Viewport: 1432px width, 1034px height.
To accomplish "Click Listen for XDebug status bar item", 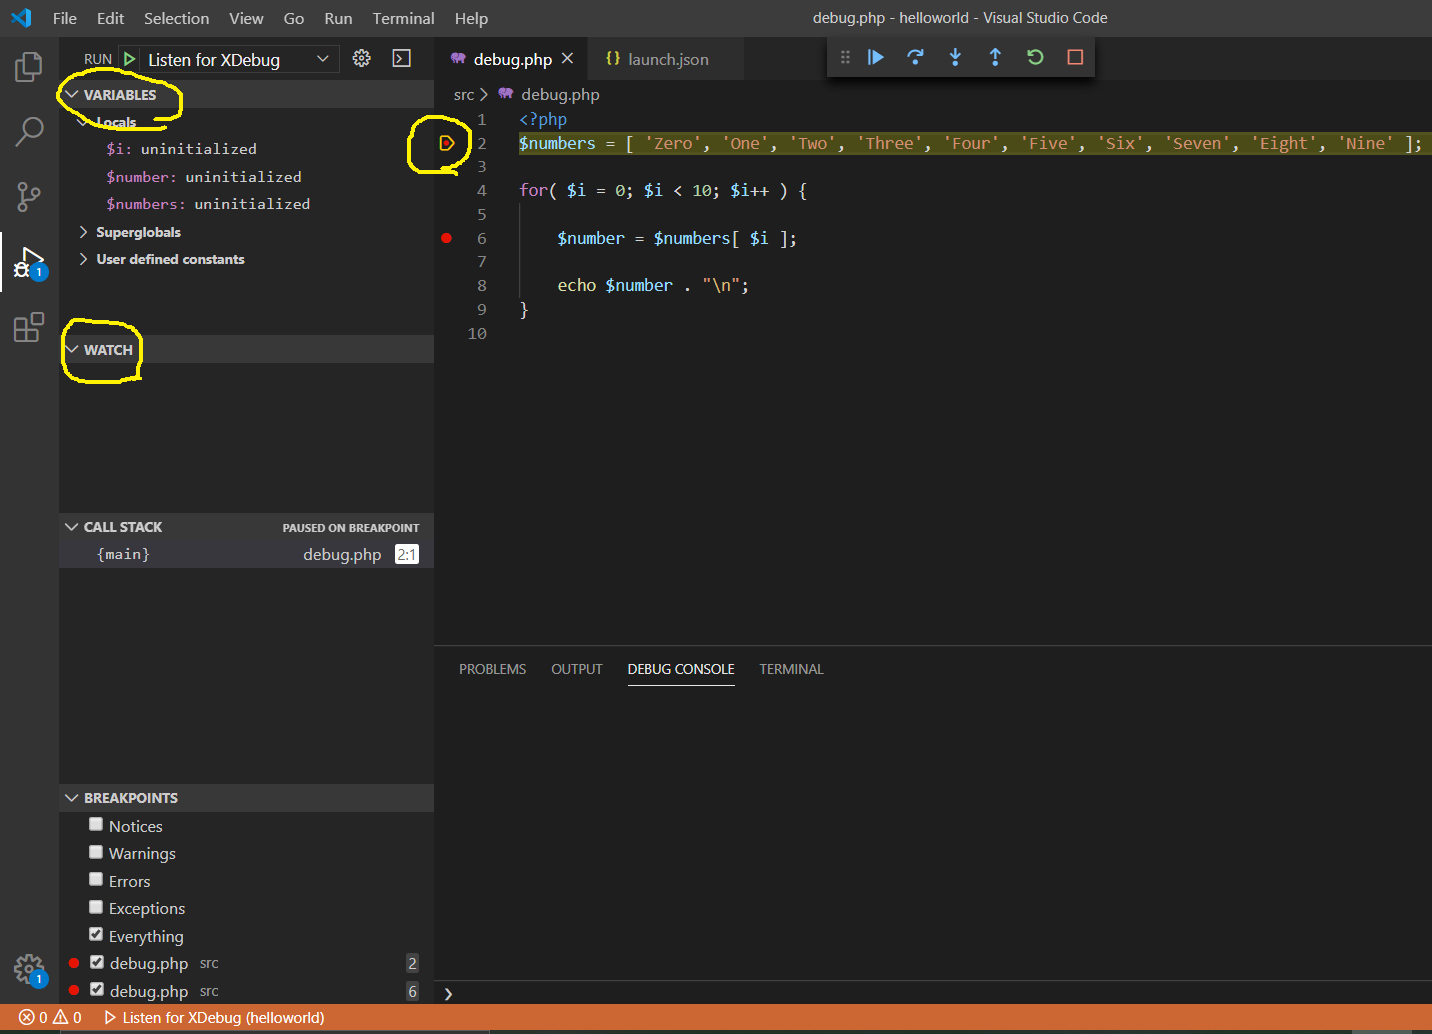I will click(x=214, y=1018).
